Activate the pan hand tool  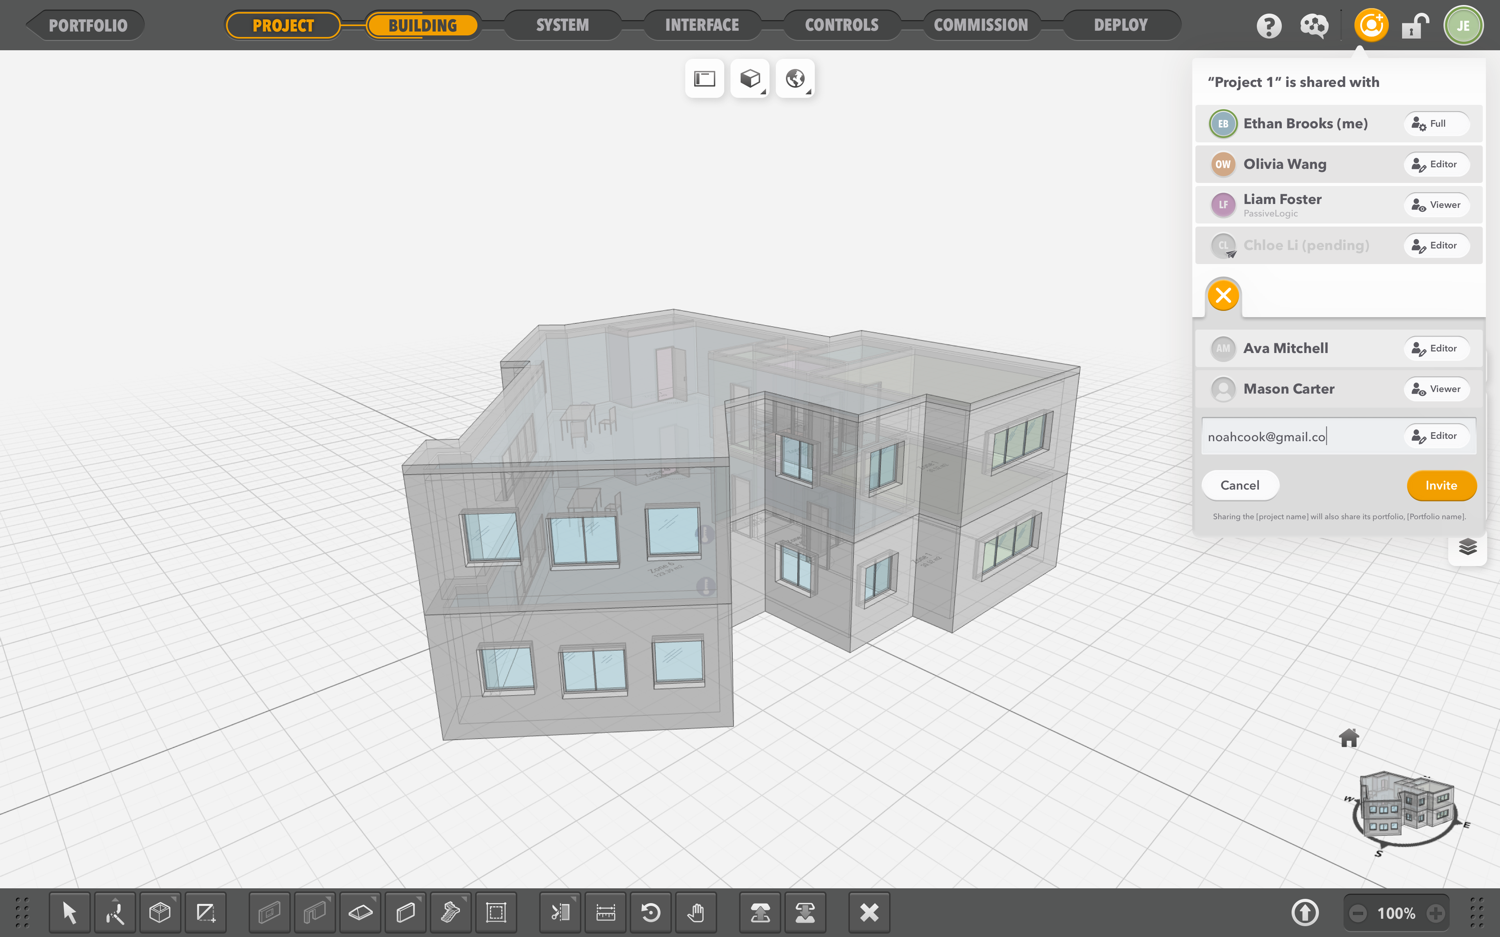tap(696, 912)
